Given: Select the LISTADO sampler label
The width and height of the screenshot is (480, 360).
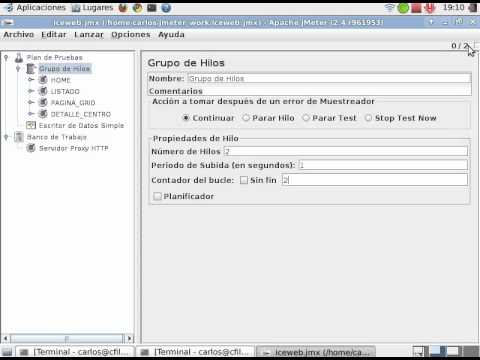Looking at the screenshot, I should coord(65,91).
